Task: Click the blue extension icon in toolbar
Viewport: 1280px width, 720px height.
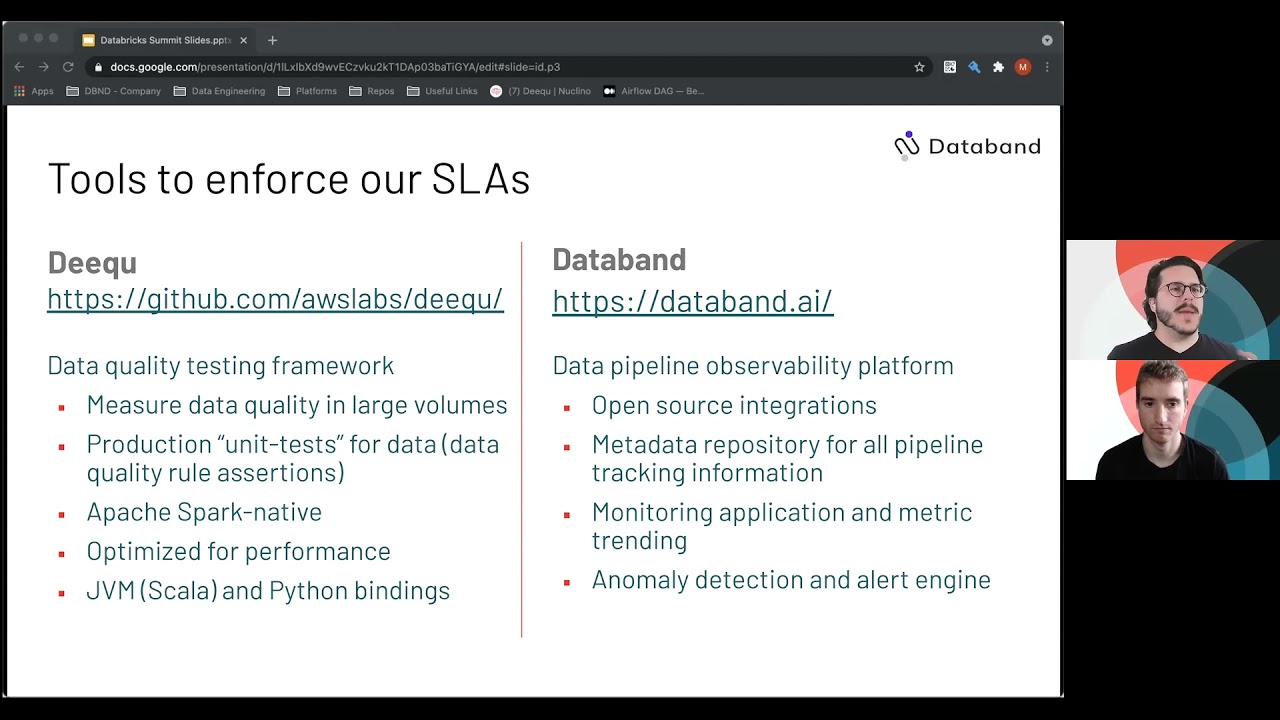Action: [x=974, y=67]
